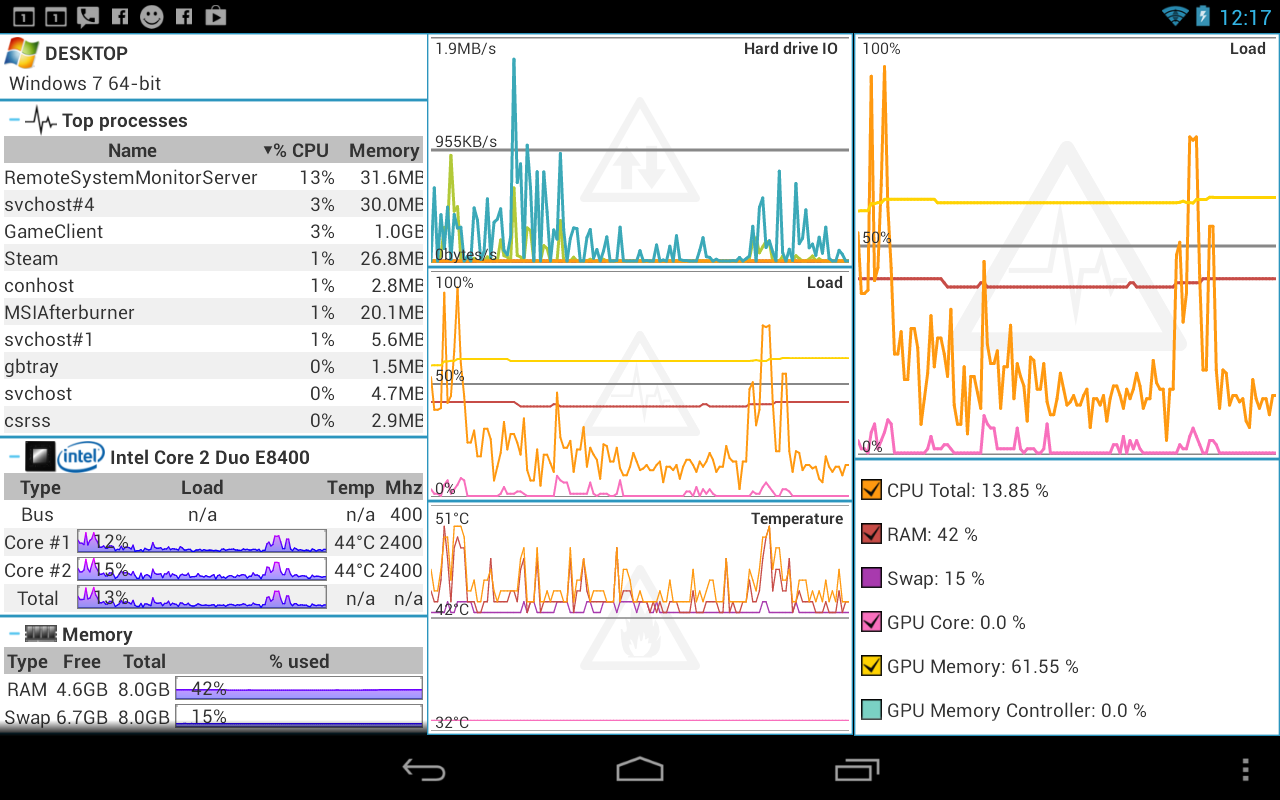Collapse the Top processes section

(14, 121)
